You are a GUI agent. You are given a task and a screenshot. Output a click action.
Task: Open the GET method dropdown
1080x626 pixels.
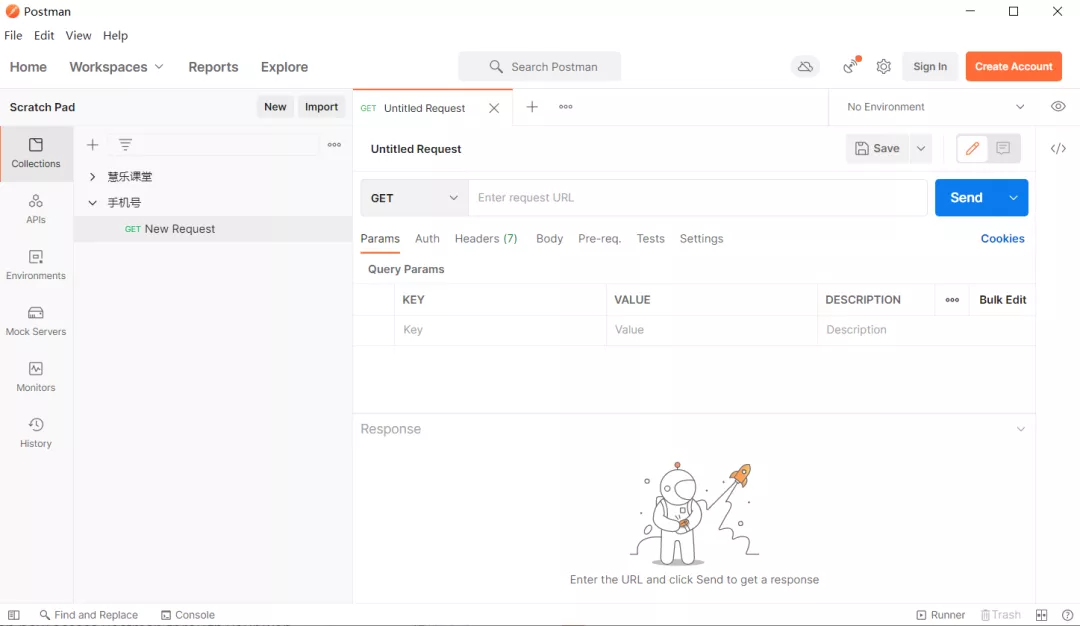tap(414, 198)
